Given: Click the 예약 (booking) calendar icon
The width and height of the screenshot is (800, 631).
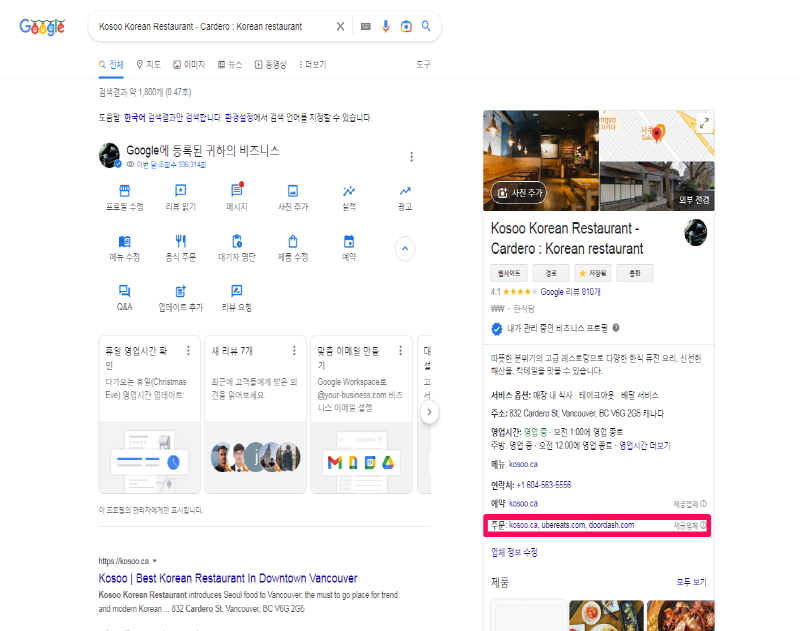Looking at the screenshot, I should tap(349, 241).
